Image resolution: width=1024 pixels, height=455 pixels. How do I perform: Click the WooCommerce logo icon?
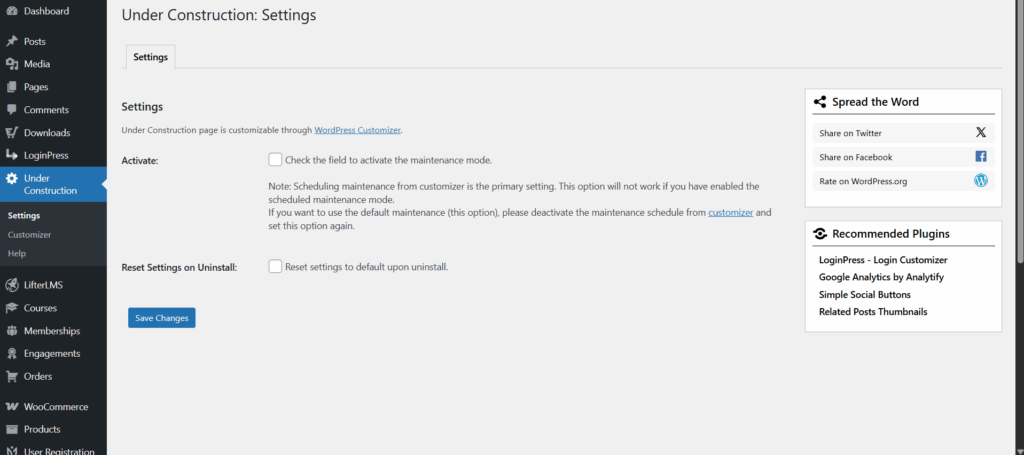coord(12,407)
